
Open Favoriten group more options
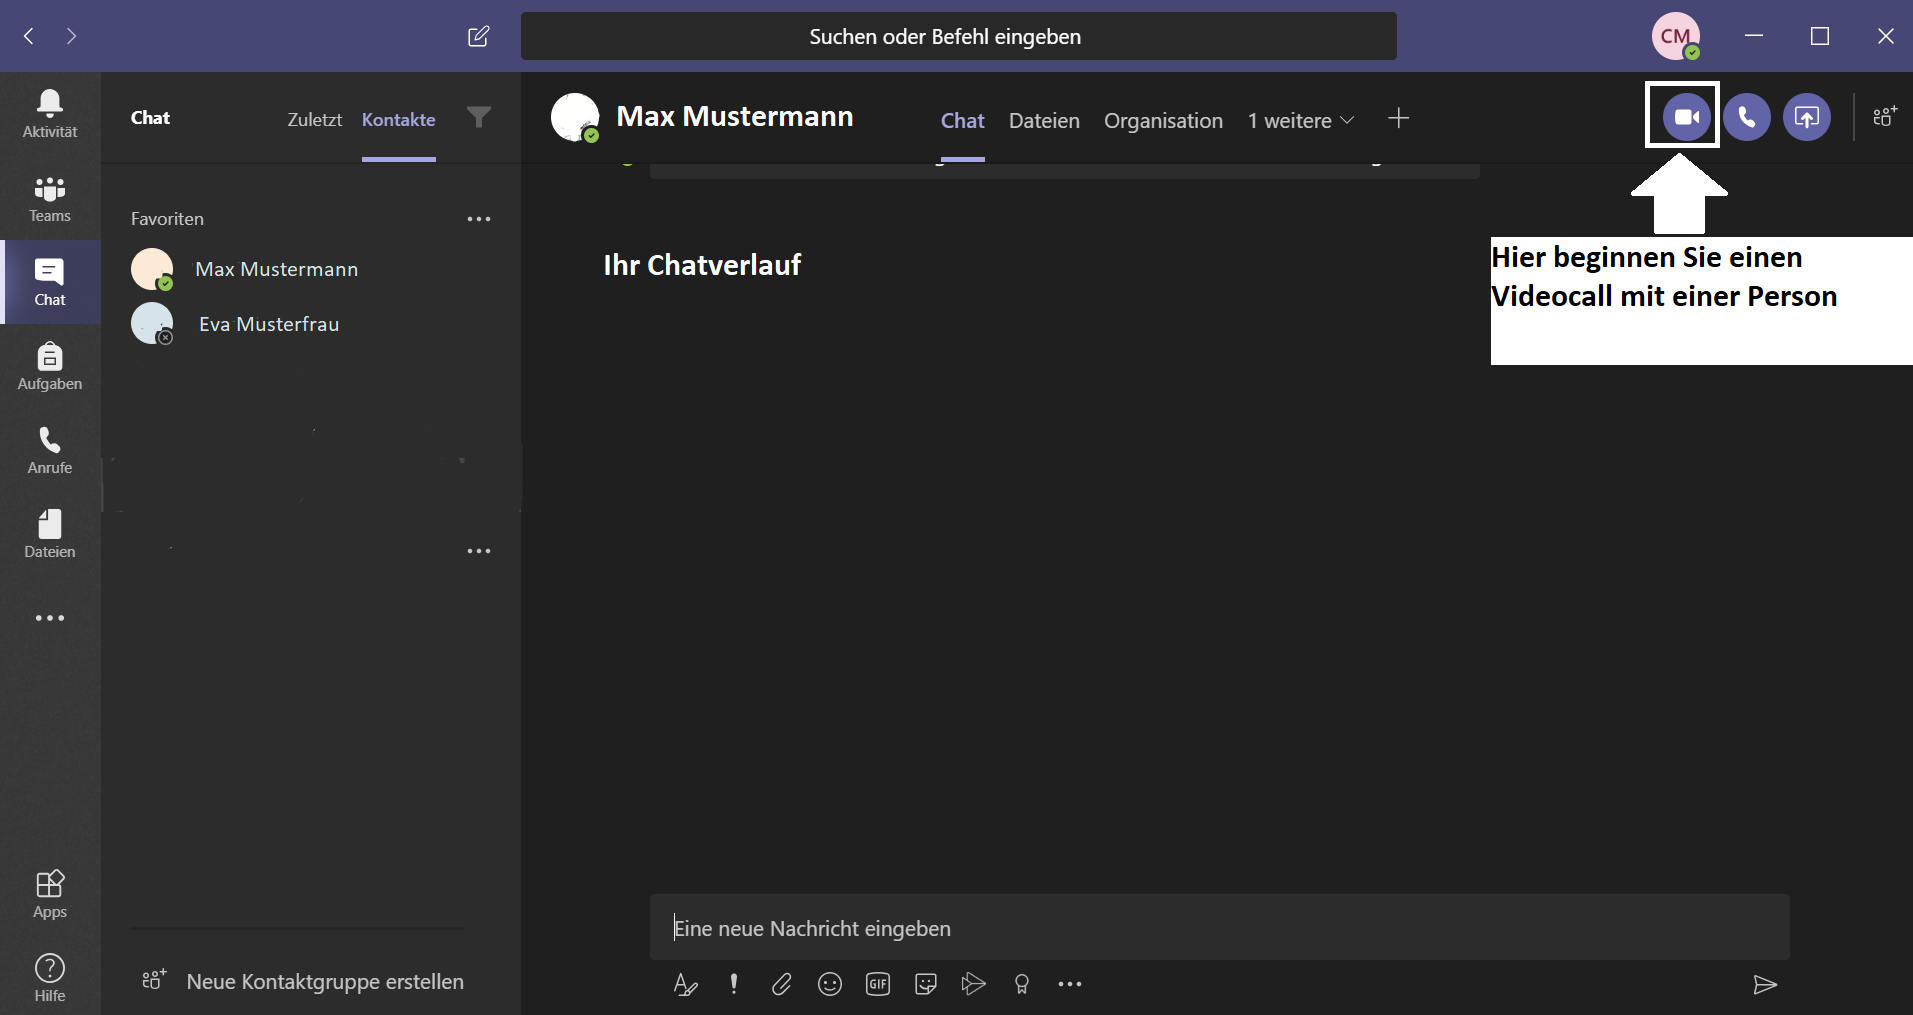tap(479, 219)
